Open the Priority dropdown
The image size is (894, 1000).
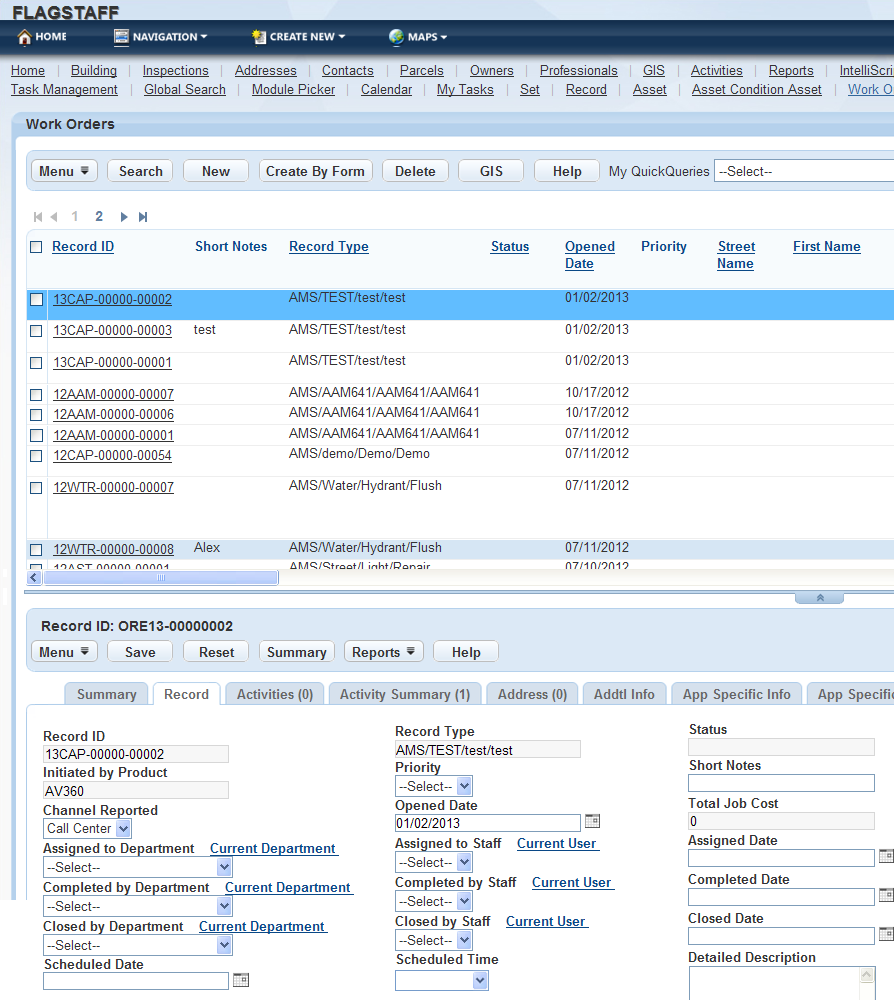click(x=433, y=785)
